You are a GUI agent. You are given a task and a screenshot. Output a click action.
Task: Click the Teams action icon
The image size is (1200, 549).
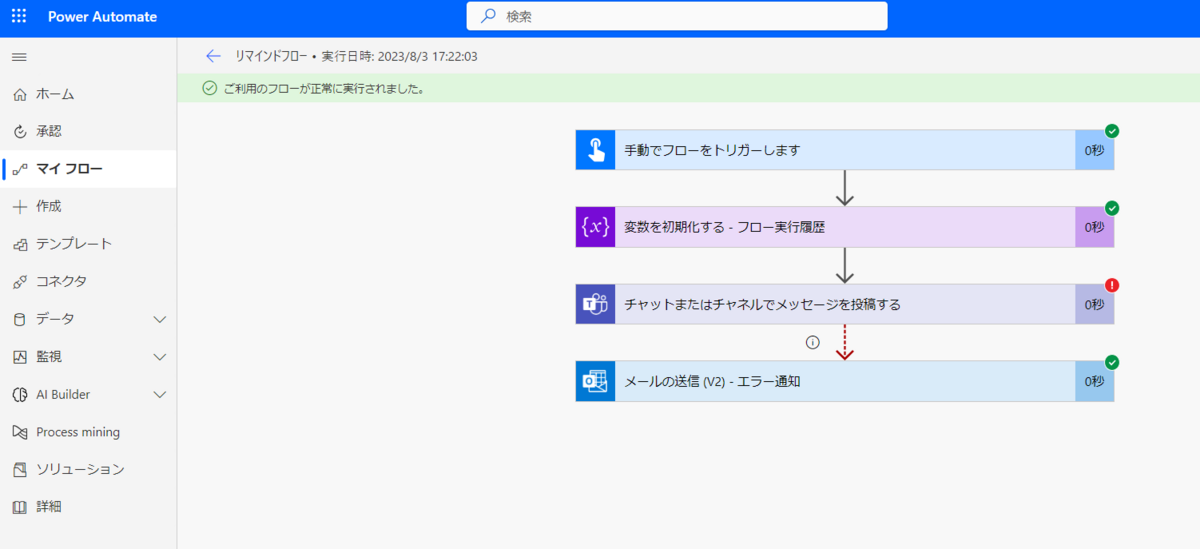click(595, 304)
